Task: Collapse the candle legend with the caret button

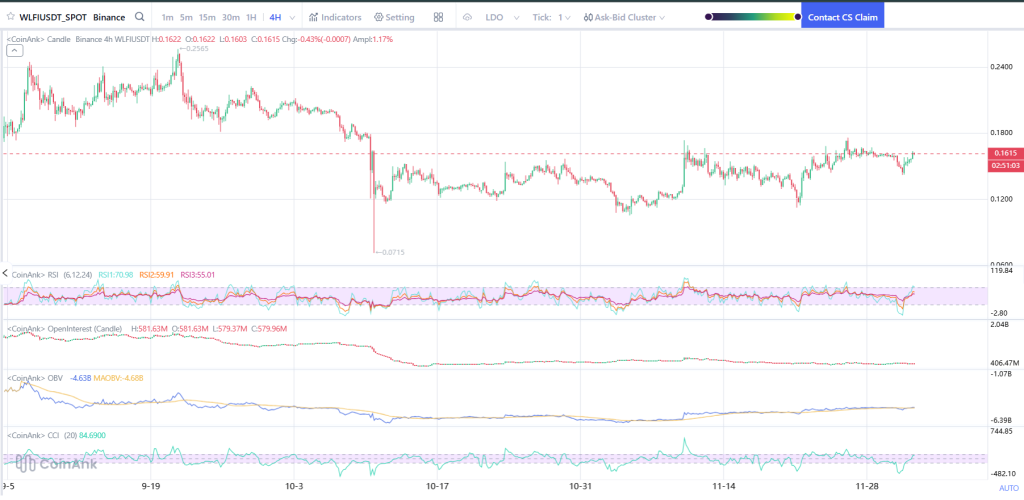Action: (13, 51)
